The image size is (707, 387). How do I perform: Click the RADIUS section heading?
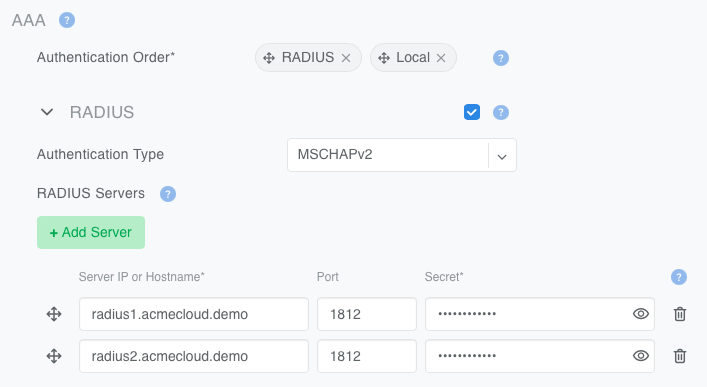(102, 112)
